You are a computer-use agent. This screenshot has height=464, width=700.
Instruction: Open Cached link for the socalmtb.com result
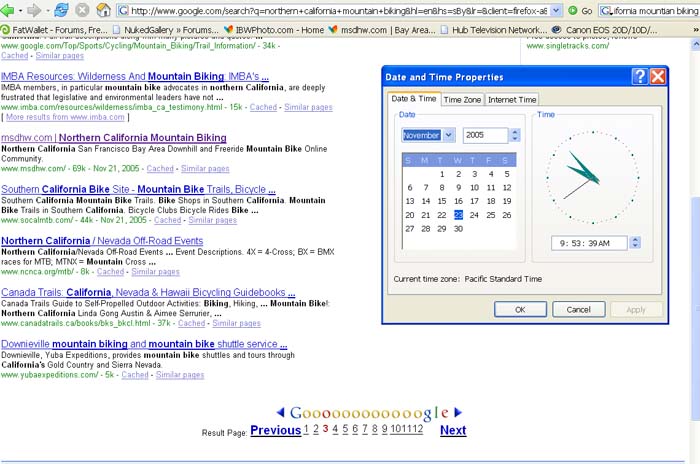167,220
